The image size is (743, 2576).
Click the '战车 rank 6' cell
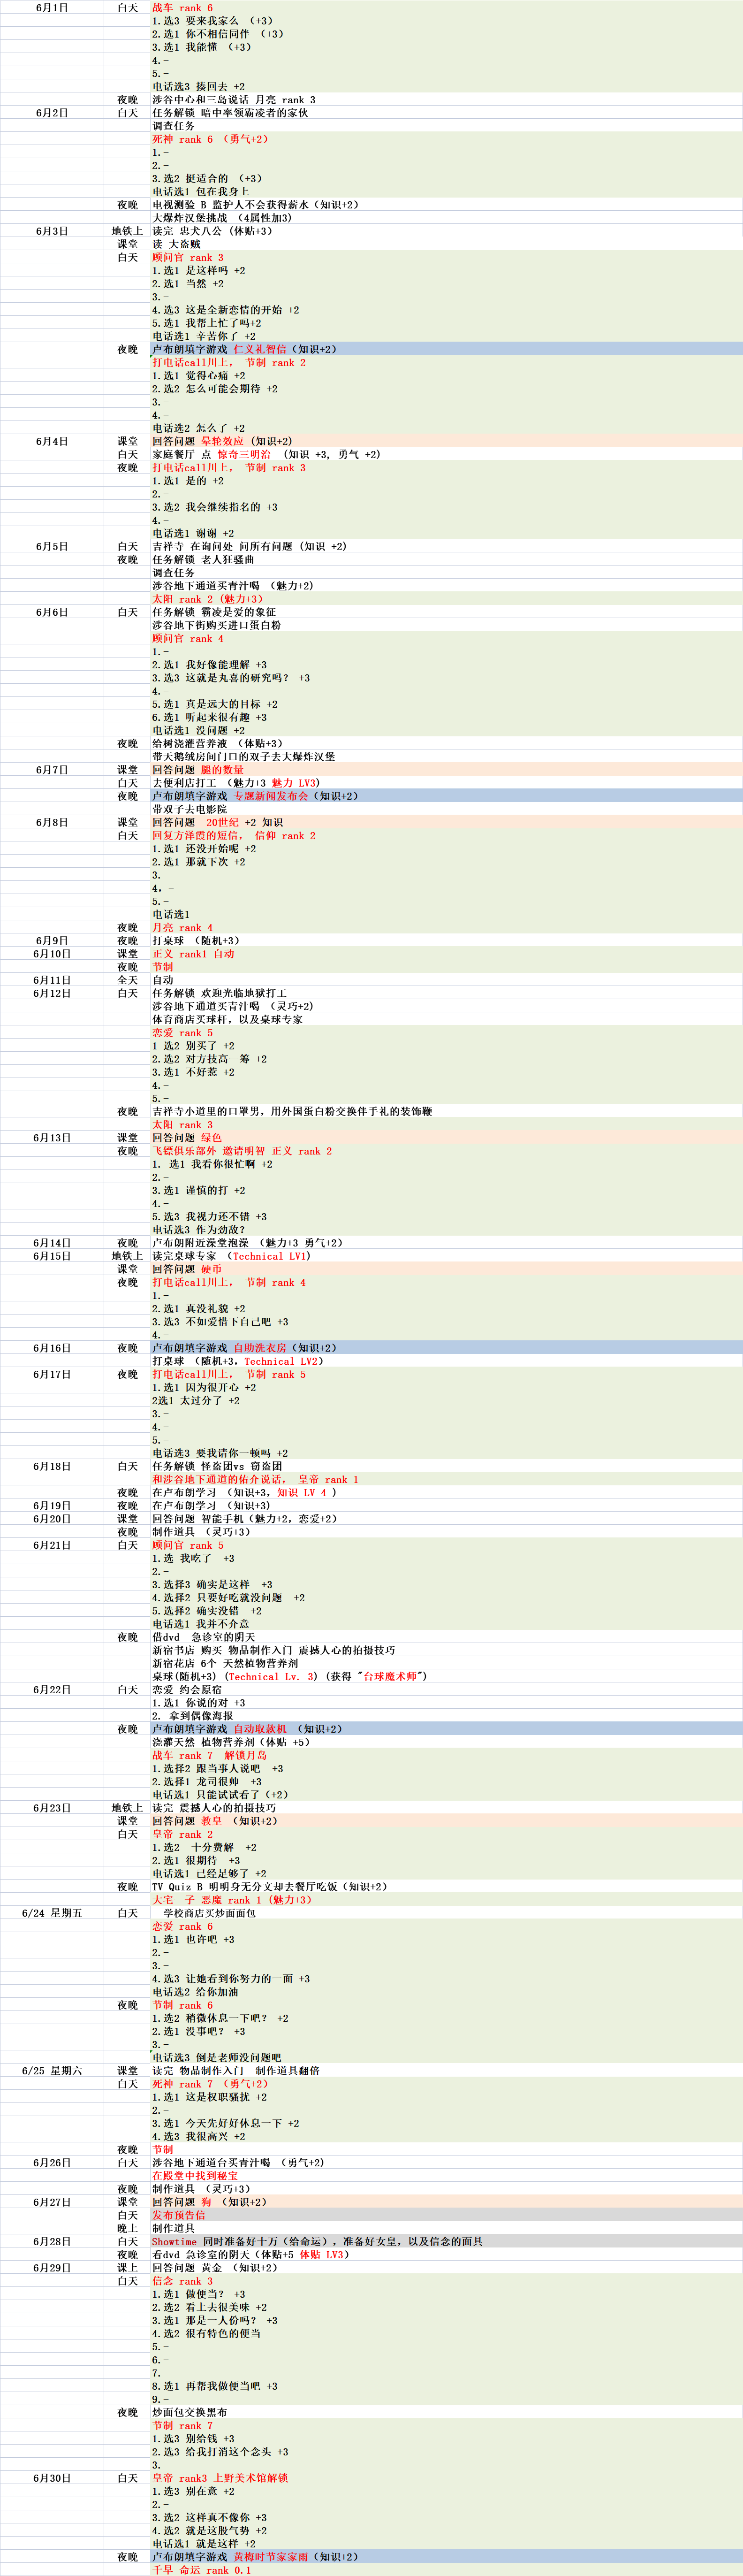click(446, 7)
